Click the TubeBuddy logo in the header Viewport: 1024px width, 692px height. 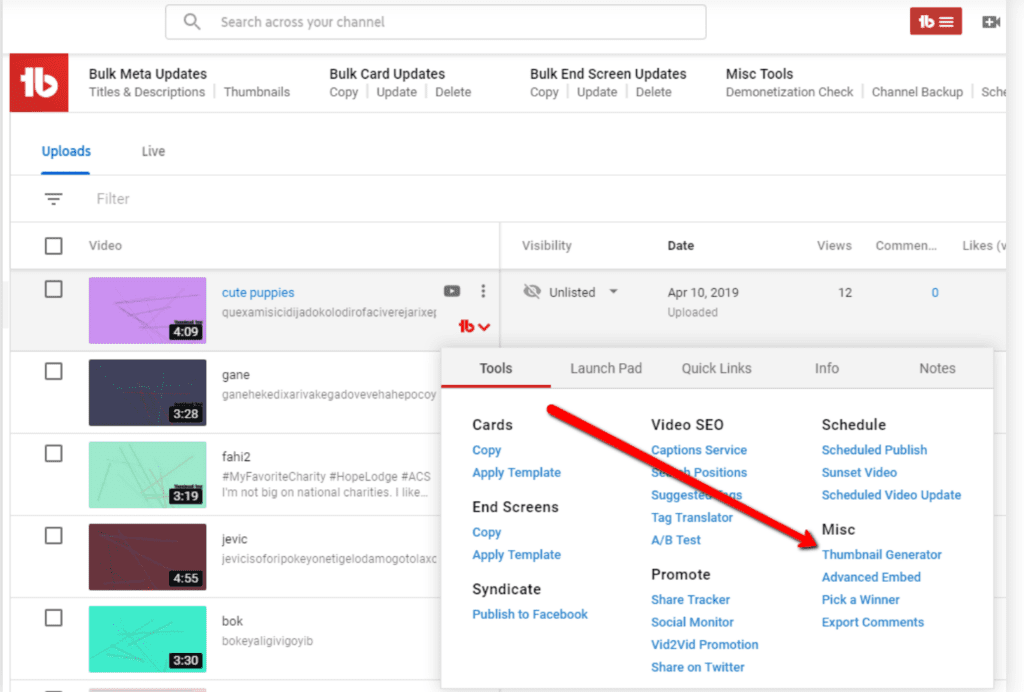tap(38, 82)
